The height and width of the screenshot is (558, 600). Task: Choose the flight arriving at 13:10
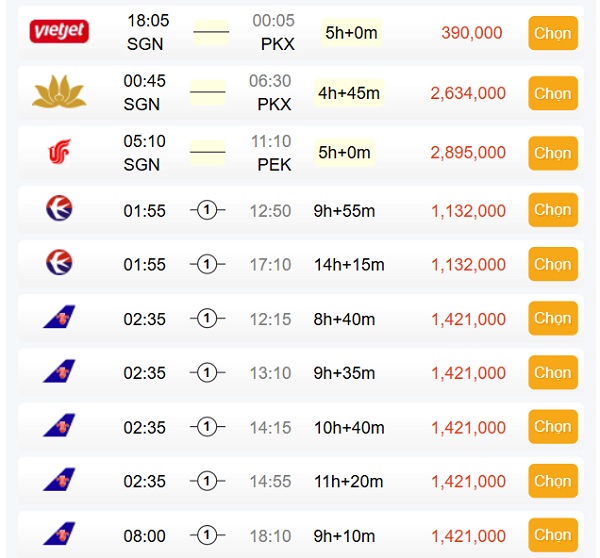[x=553, y=372]
